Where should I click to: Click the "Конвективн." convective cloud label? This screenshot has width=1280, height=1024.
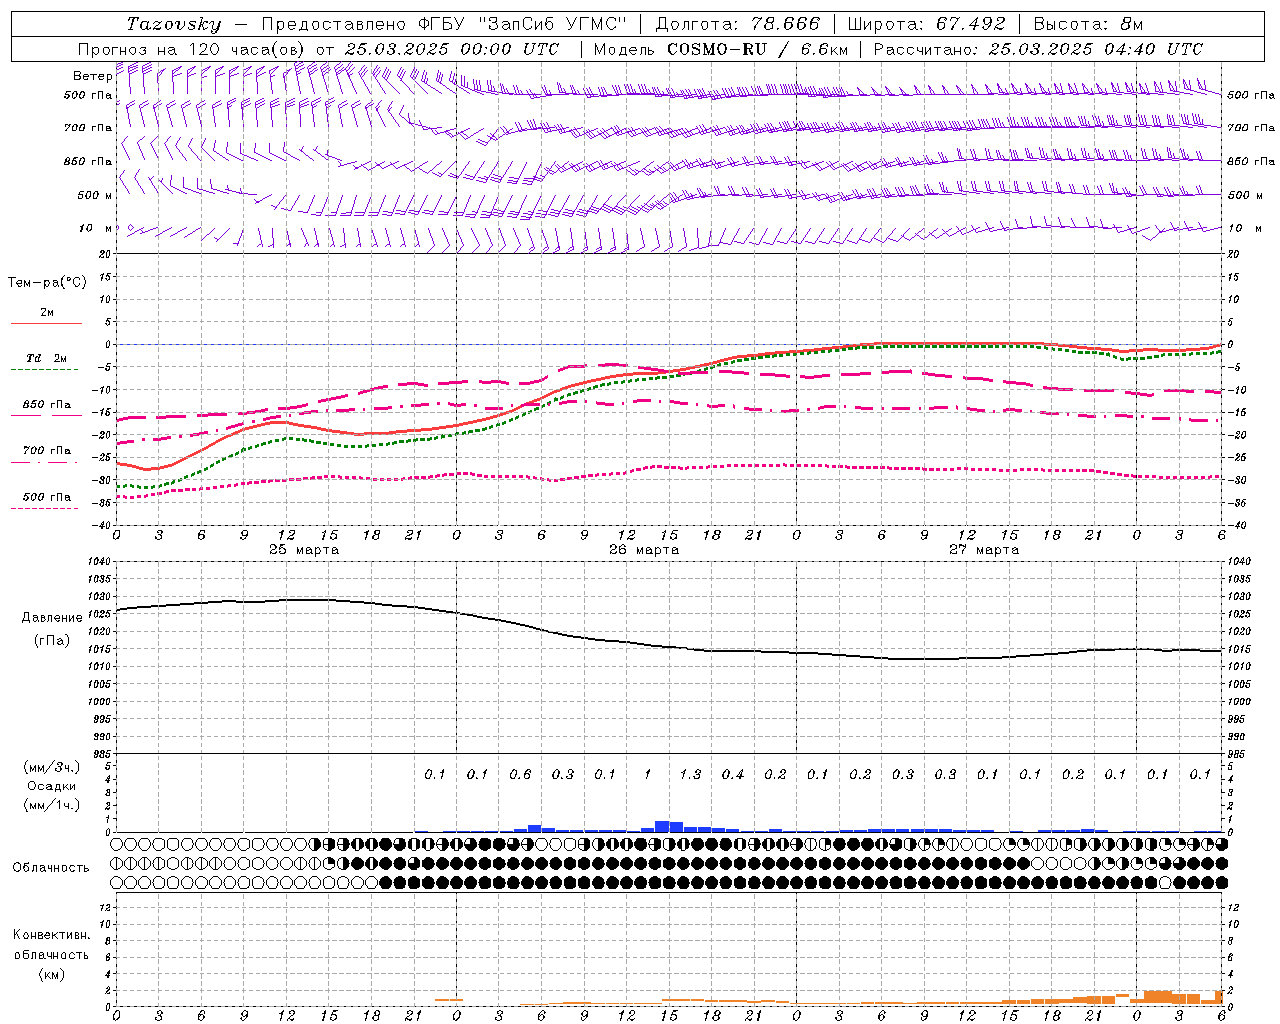(x=52, y=935)
